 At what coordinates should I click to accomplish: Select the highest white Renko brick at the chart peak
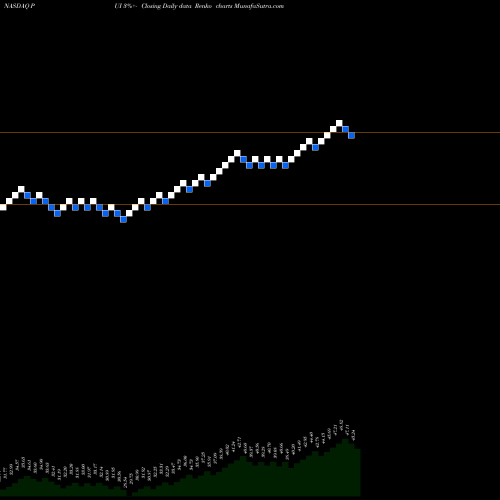[x=339, y=123]
